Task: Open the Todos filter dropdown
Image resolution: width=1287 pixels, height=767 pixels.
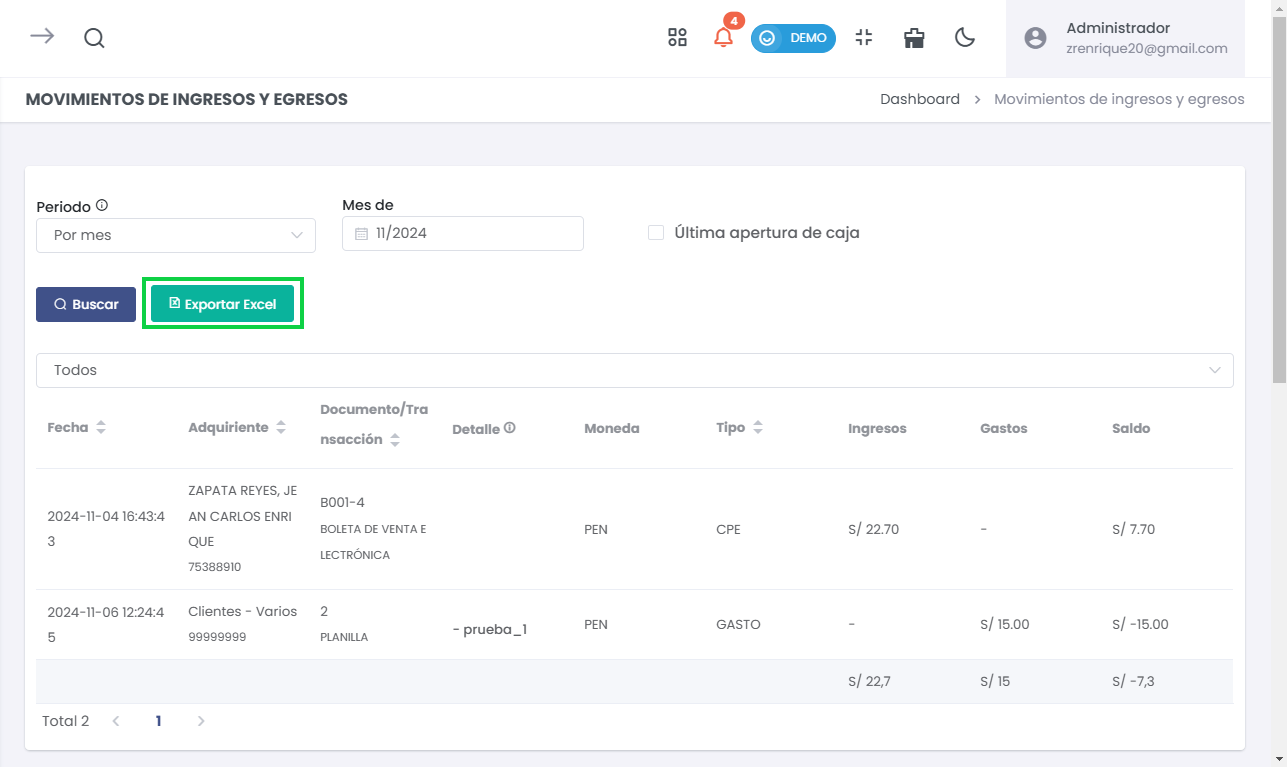Action: tap(634, 370)
